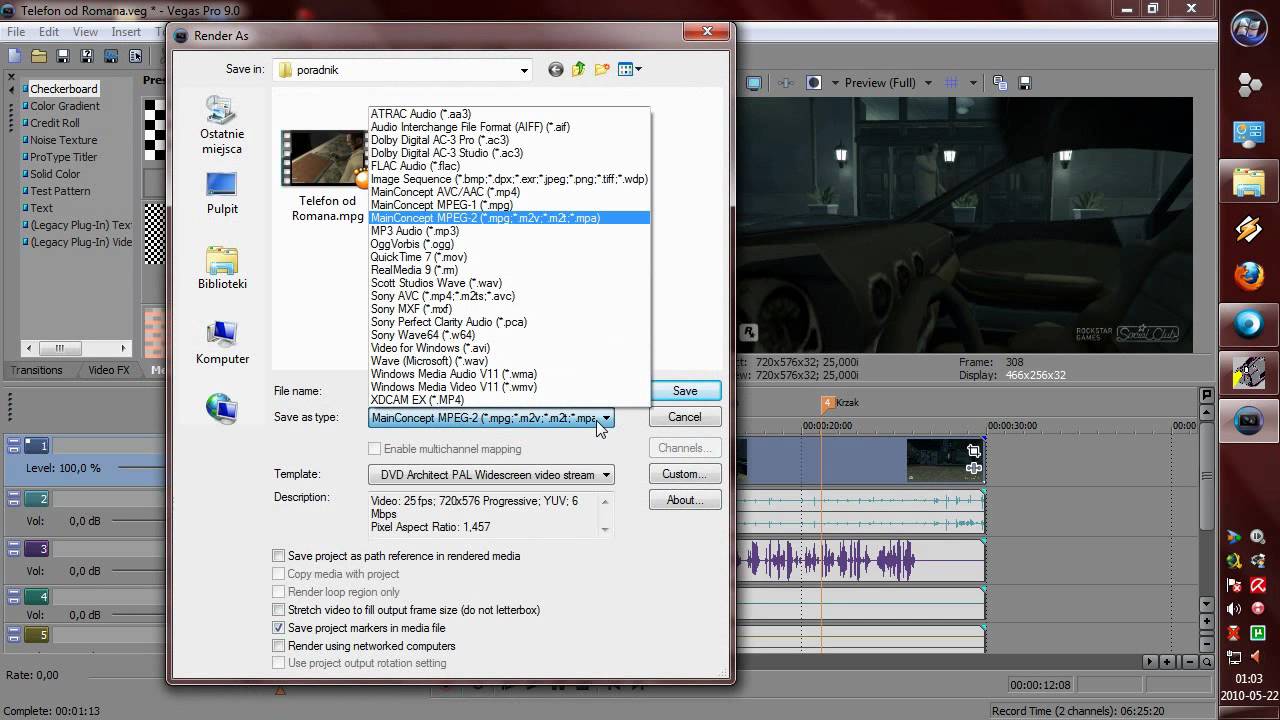Open Biblioteki in the places bar
The image size is (1280, 720).
coord(221,268)
